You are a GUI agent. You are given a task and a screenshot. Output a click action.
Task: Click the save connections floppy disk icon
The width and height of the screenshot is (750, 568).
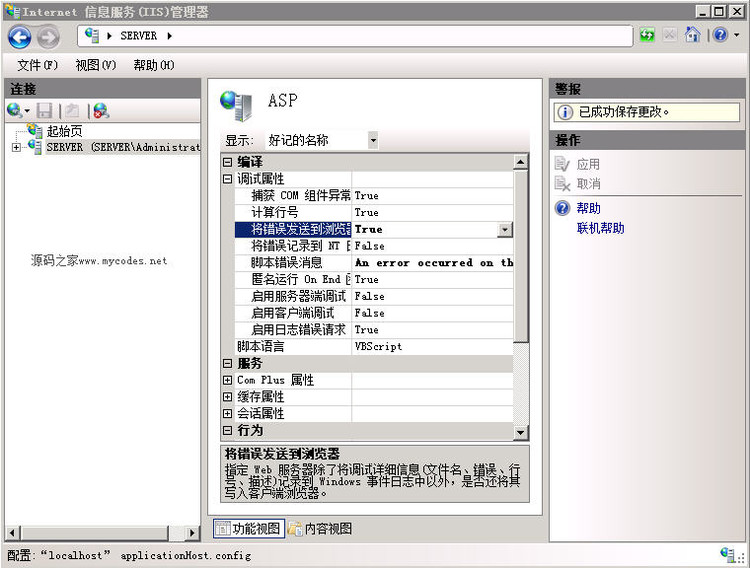click(45, 111)
